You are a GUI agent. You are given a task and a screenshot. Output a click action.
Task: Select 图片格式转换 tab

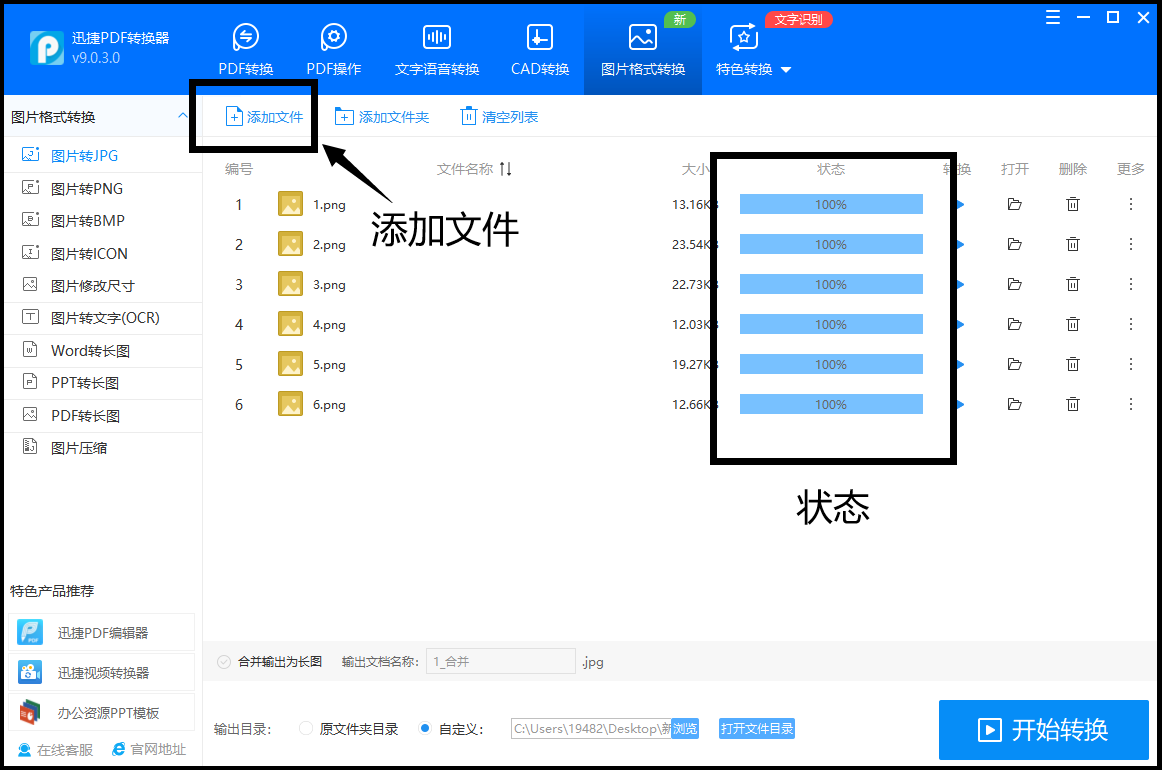pos(643,50)
